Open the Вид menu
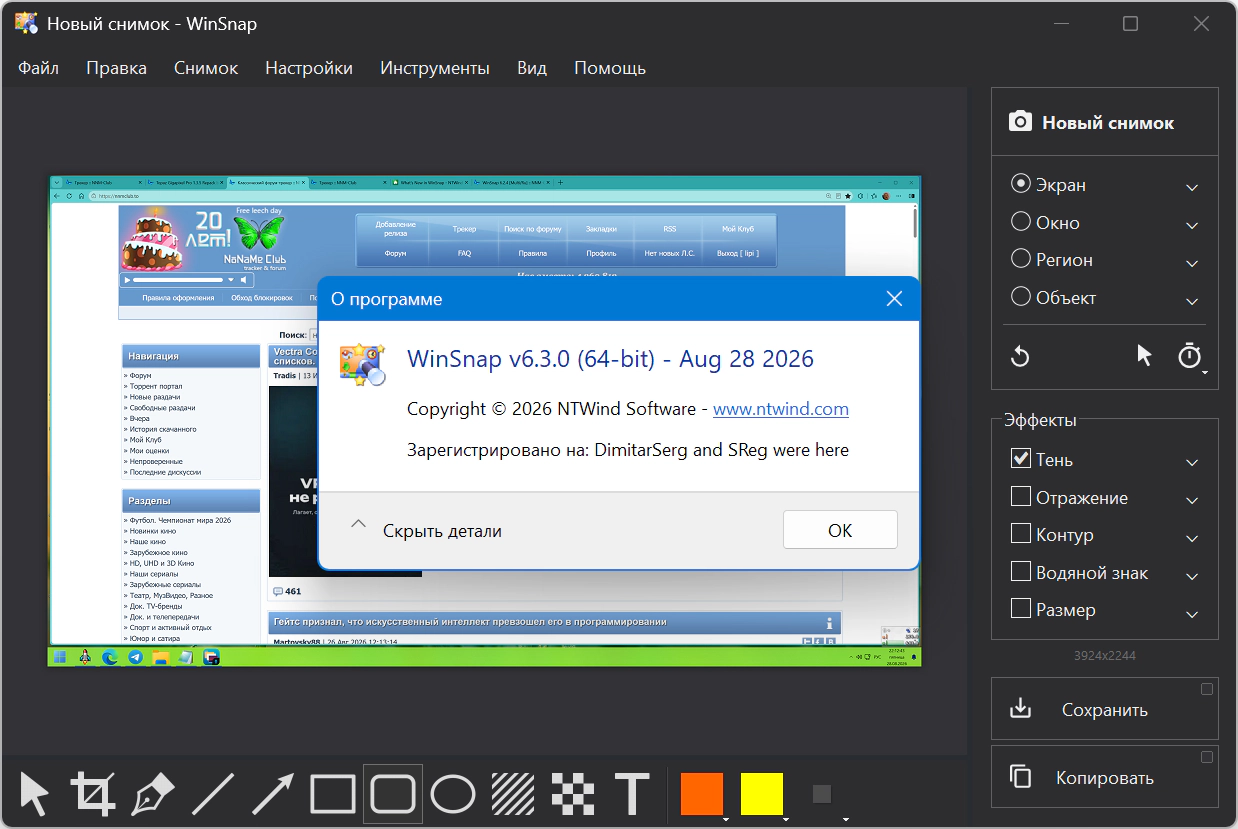Viewport: 1238px width, 829px height. click(x=532, y=68)
